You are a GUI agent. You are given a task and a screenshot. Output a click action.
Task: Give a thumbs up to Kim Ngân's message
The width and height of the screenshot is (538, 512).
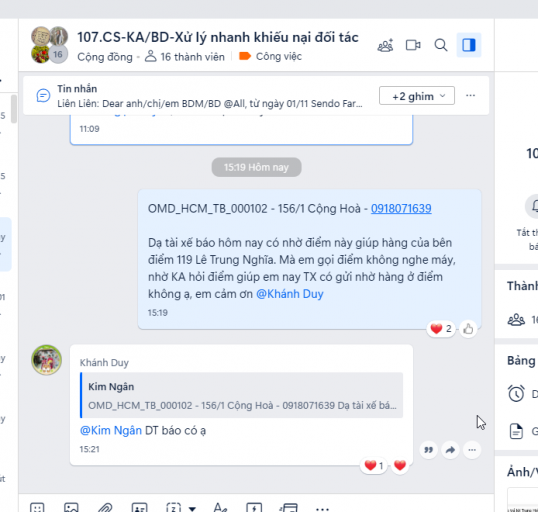tap(468, 329)
